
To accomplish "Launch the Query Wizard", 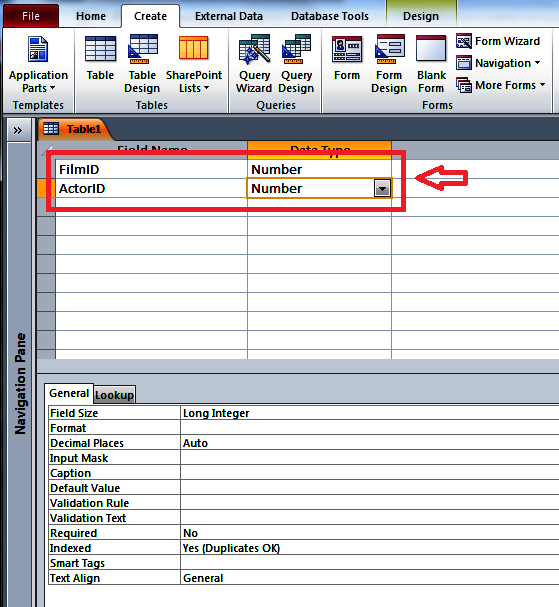I will 254,64.
